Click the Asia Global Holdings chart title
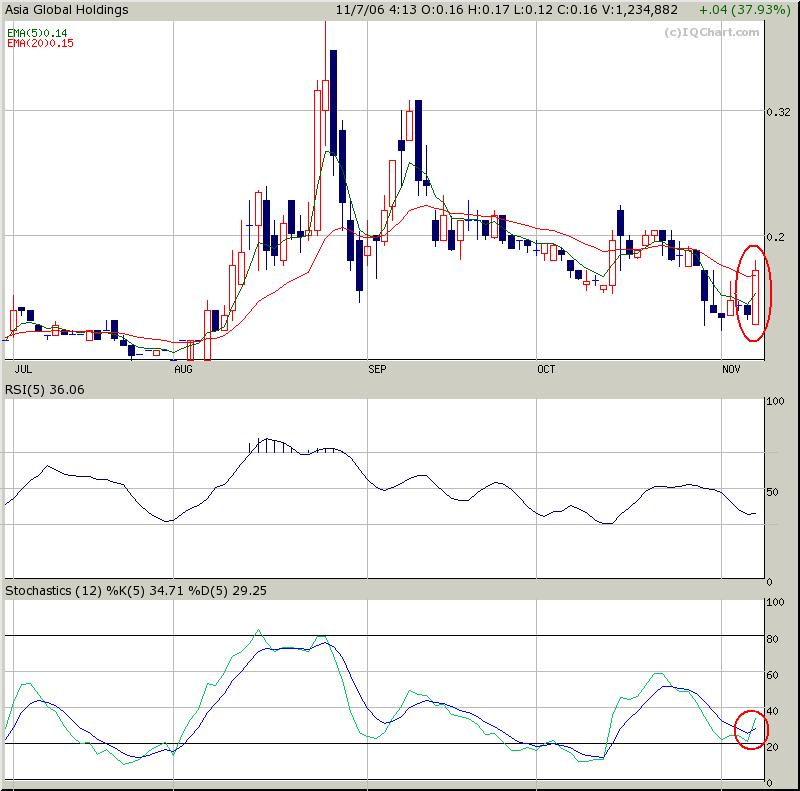The height and width of the screenshot is (791, 800). [68, 10]
